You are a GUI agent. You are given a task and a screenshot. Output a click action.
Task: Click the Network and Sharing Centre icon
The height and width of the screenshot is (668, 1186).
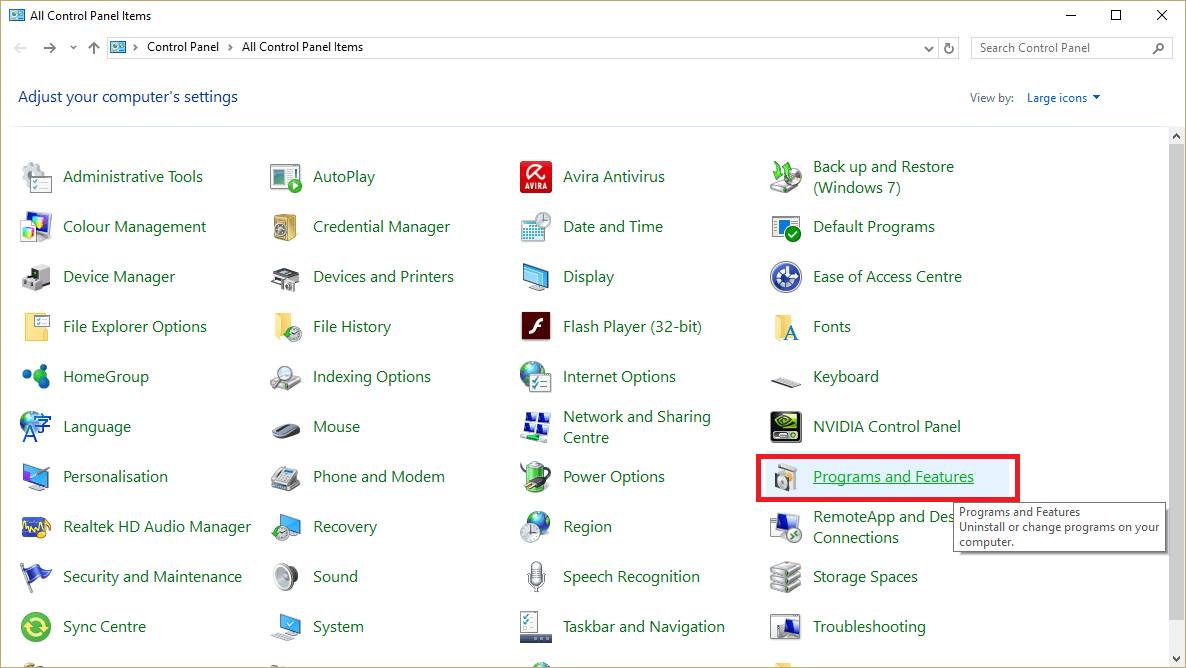[x=536, y=427]
